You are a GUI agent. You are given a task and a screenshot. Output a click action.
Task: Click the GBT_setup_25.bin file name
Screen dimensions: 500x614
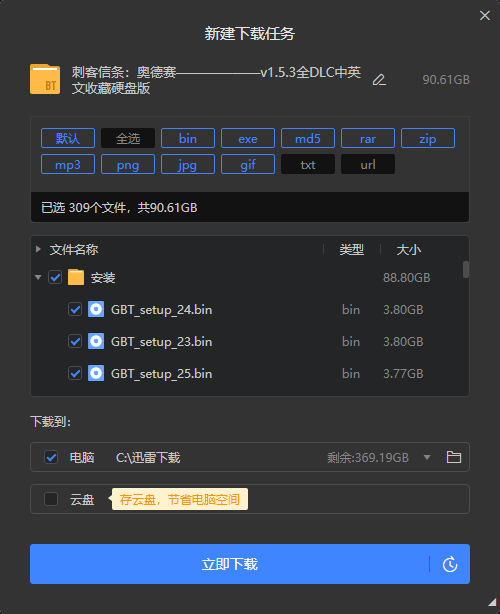(161, 374)
